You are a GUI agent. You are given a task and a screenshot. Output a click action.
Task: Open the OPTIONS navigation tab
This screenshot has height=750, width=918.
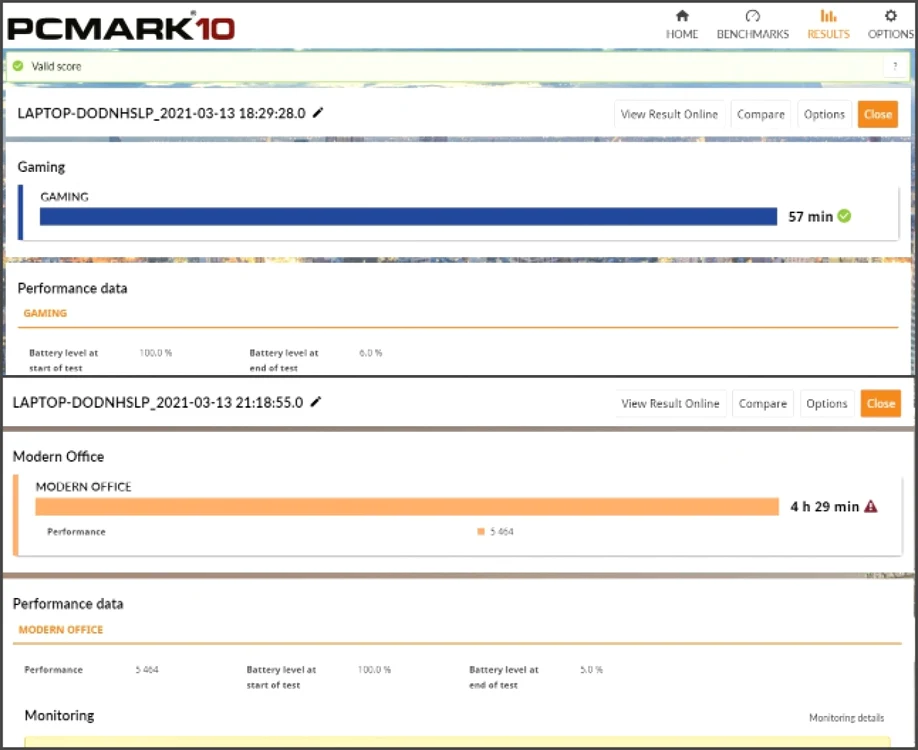click(x=890, y=25)
